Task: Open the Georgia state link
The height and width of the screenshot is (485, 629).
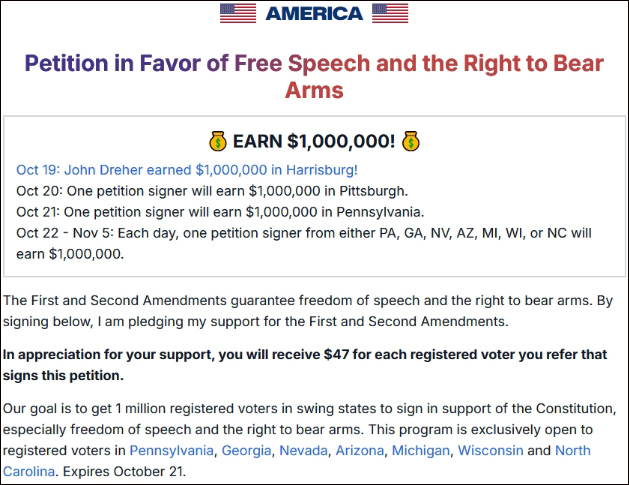Action: 246,450
